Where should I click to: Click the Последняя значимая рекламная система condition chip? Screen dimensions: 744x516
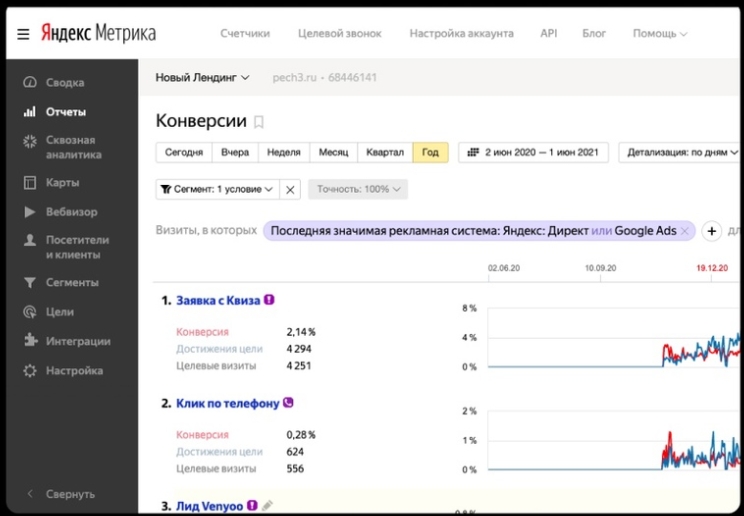click(479, 231)
